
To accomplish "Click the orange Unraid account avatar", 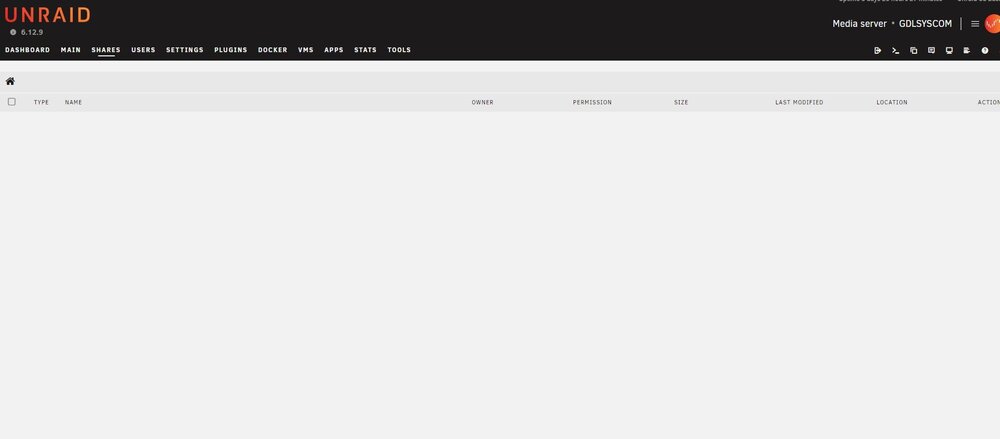I will point(992,24).
